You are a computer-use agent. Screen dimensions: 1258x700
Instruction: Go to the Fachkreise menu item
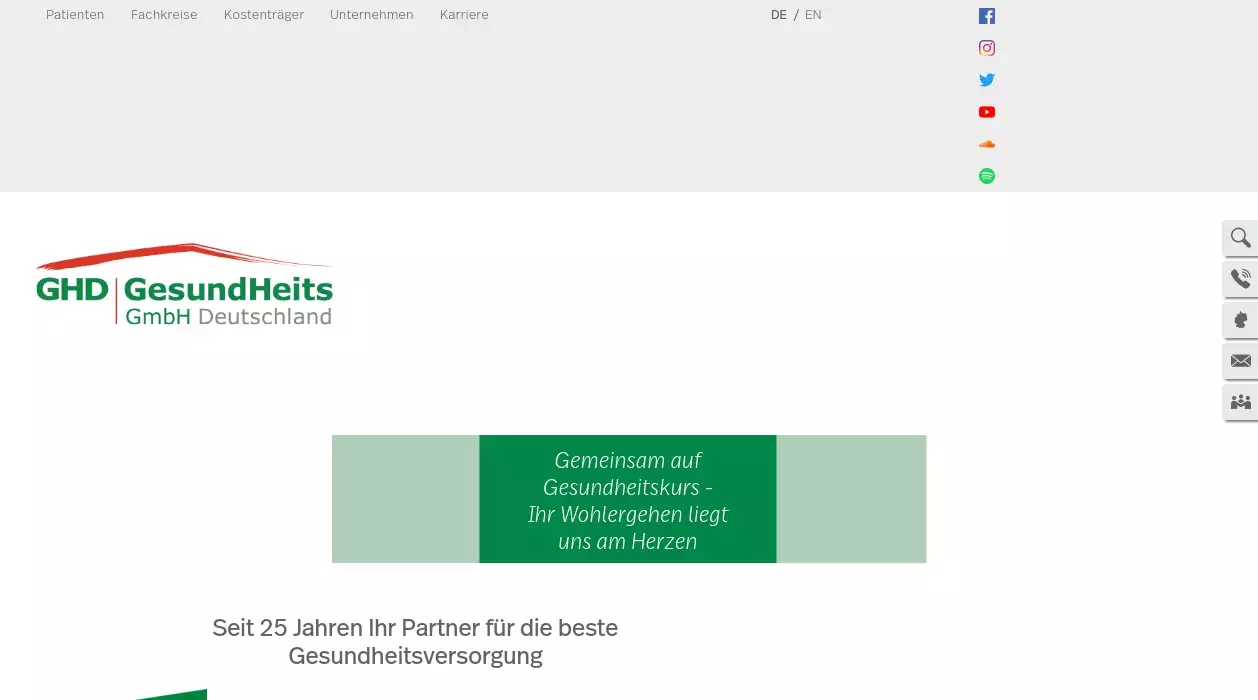164,15
